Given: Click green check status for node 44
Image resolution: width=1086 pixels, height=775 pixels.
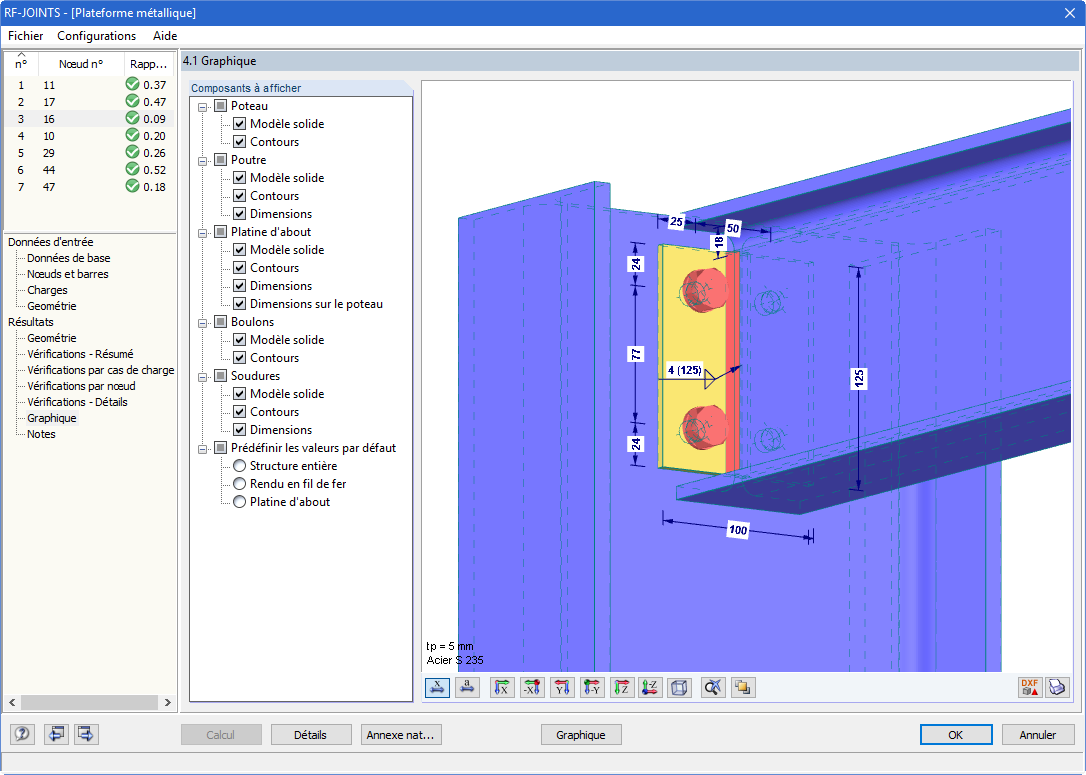Looking at the screenshot, I should 132,169.
